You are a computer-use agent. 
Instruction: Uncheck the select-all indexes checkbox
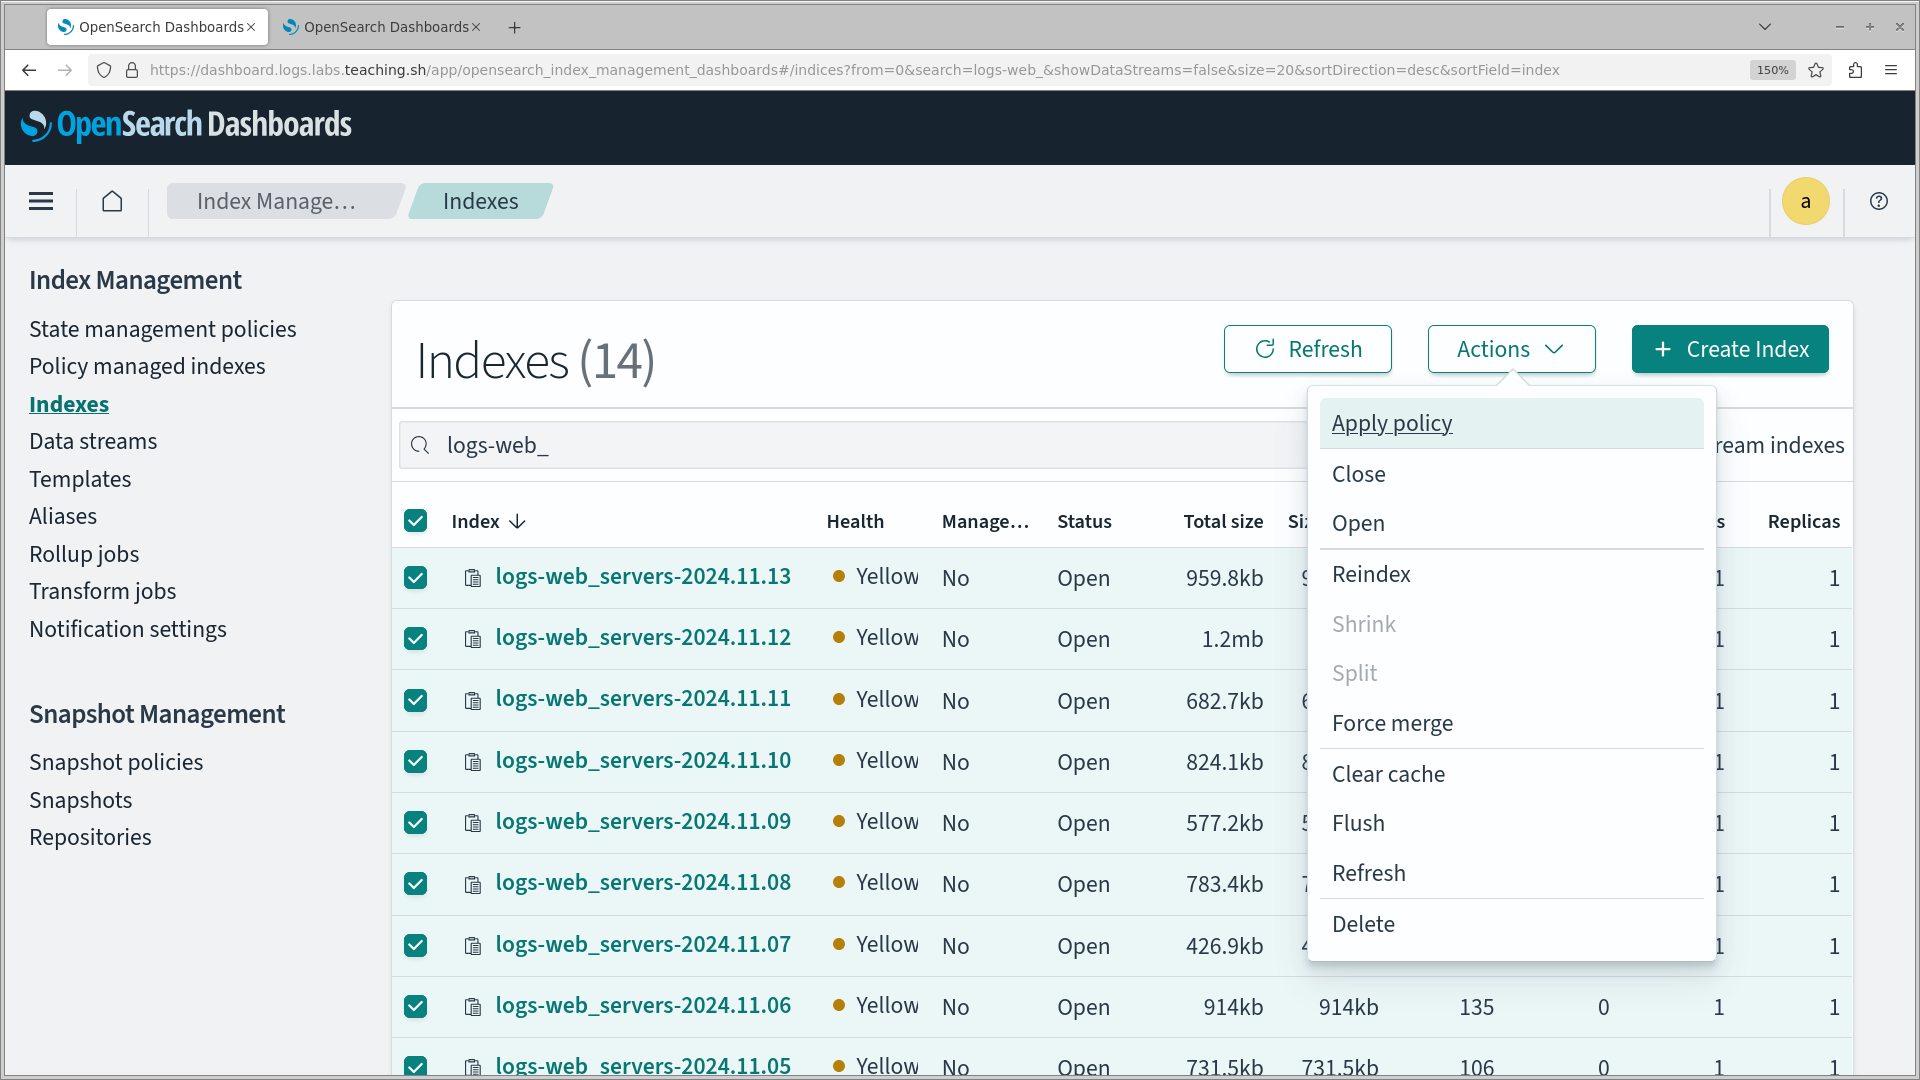point(416,521)
